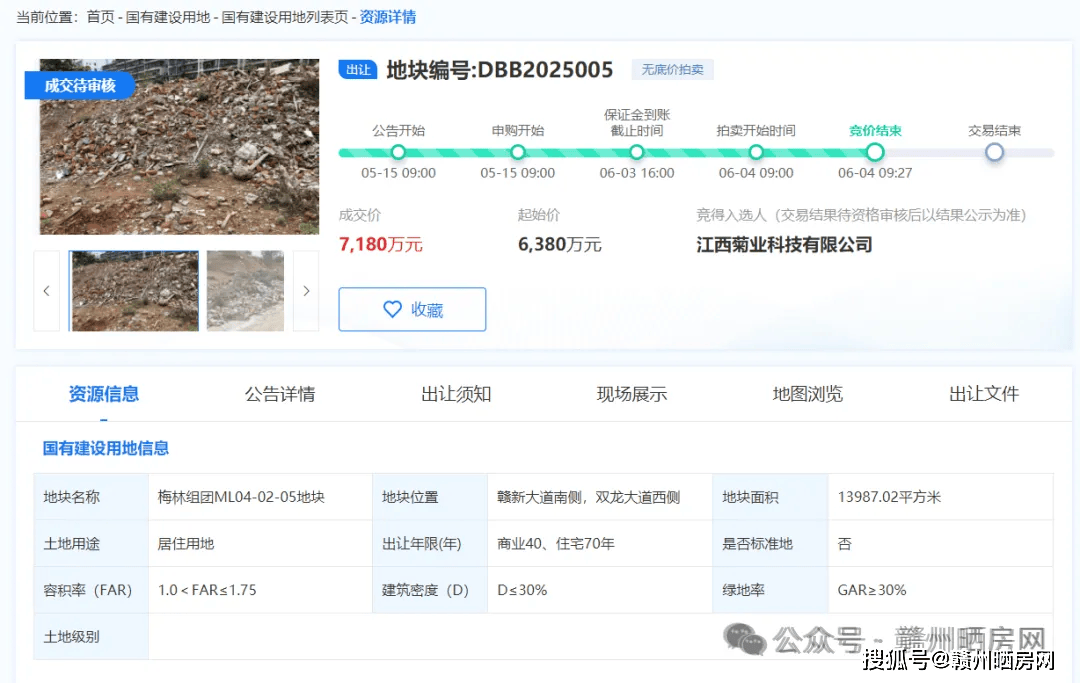Click the 交易结束 timeline node
1080x683 pixels.
(x=994, y=152)
